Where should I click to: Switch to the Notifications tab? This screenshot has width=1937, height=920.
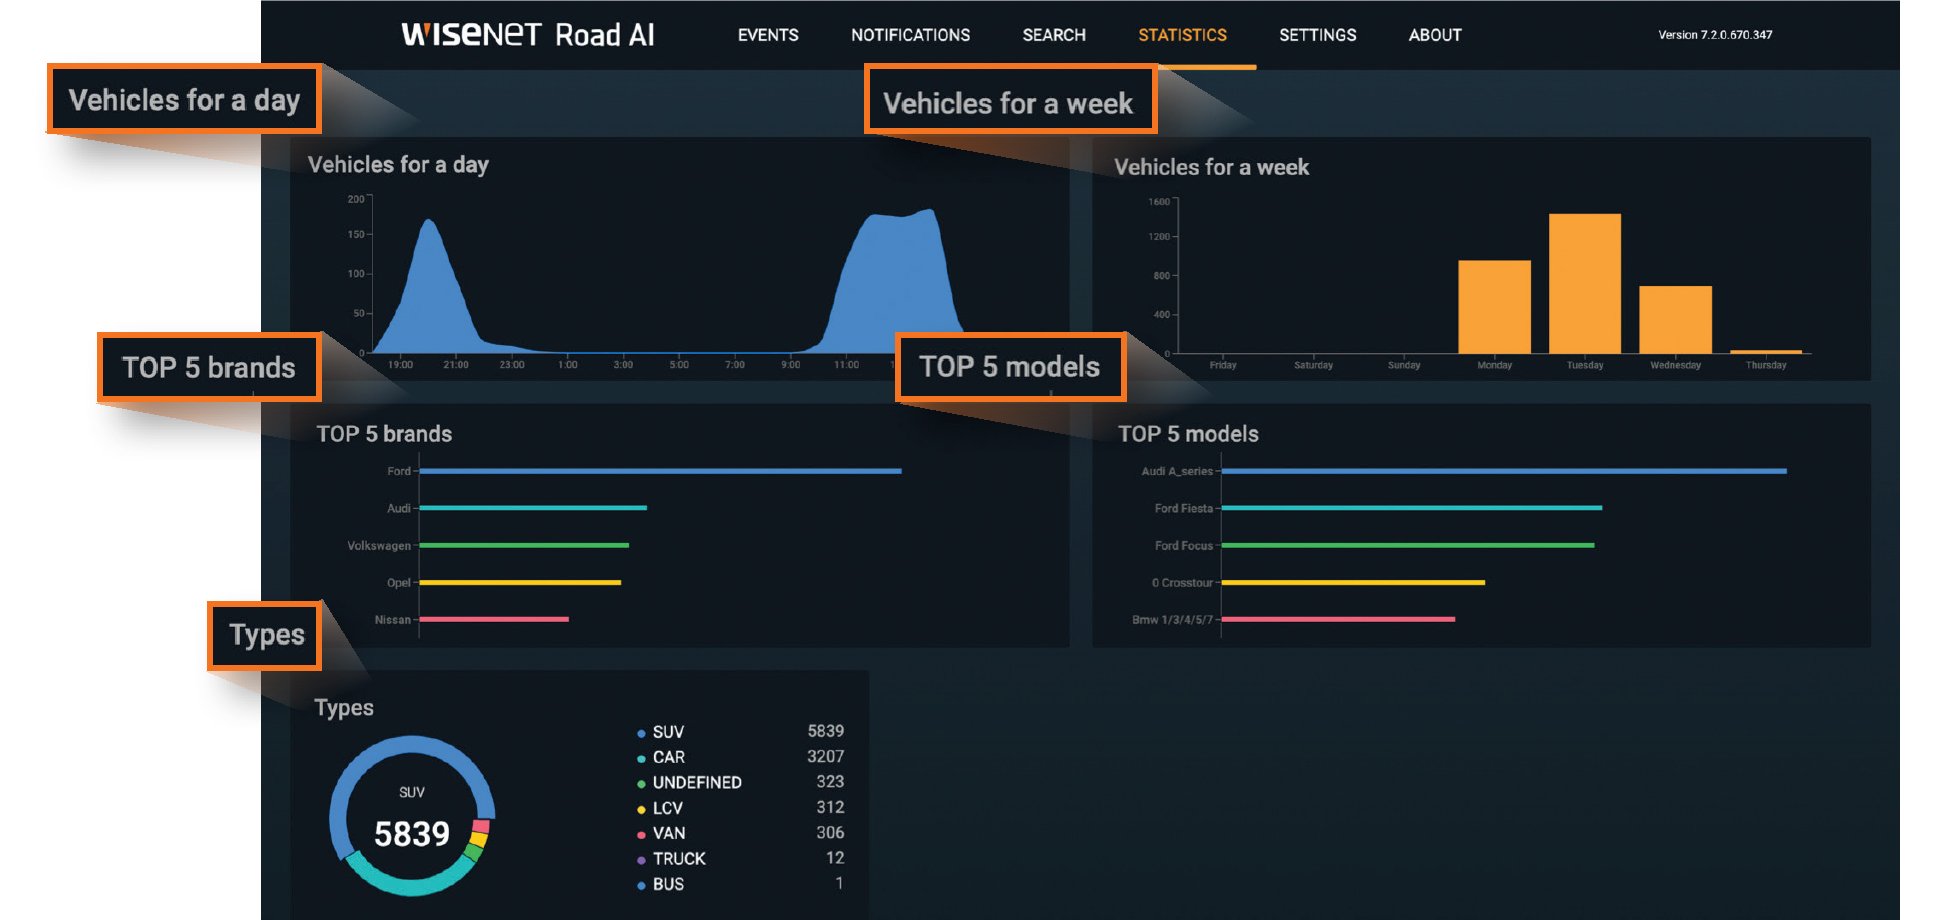pyautogui.click(x=910, y=35)
